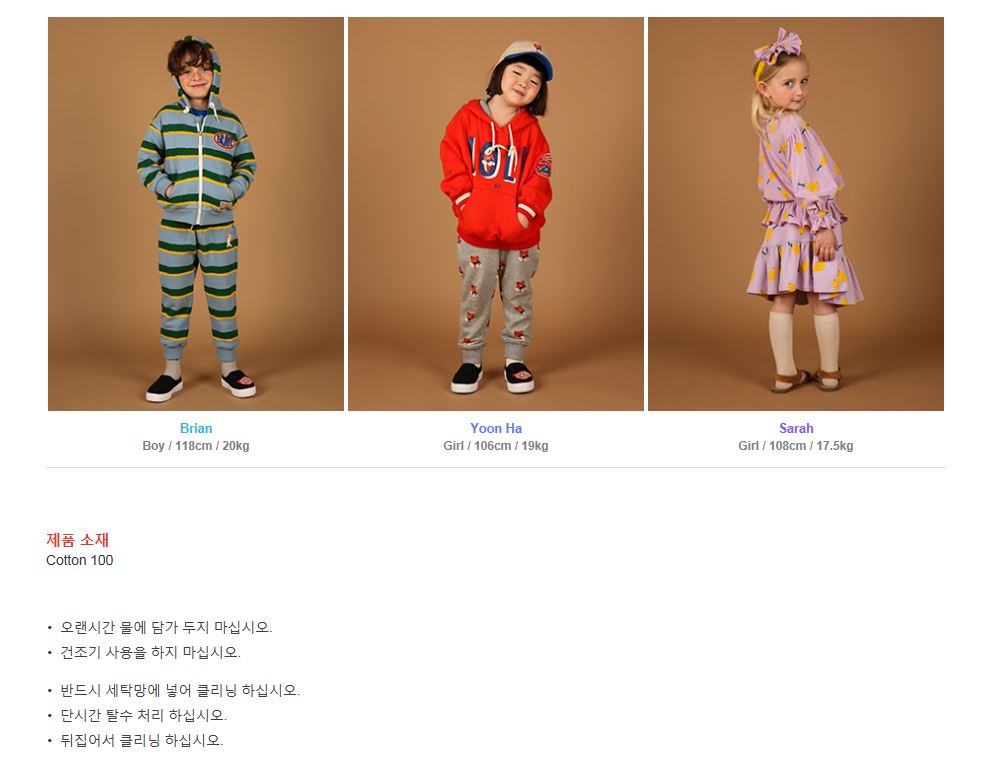Click the 반드시 세탁망에 넣어 클리닝 line

click(x=180, y=690)
